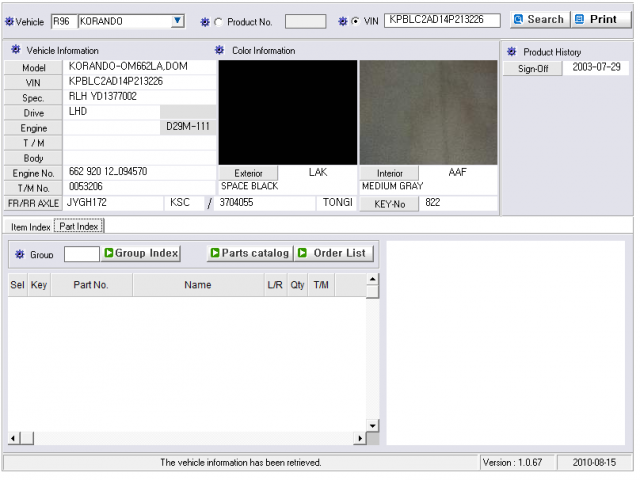The image size is (640, 480).
Task: Click the Print button
Action: coord(602,20)
